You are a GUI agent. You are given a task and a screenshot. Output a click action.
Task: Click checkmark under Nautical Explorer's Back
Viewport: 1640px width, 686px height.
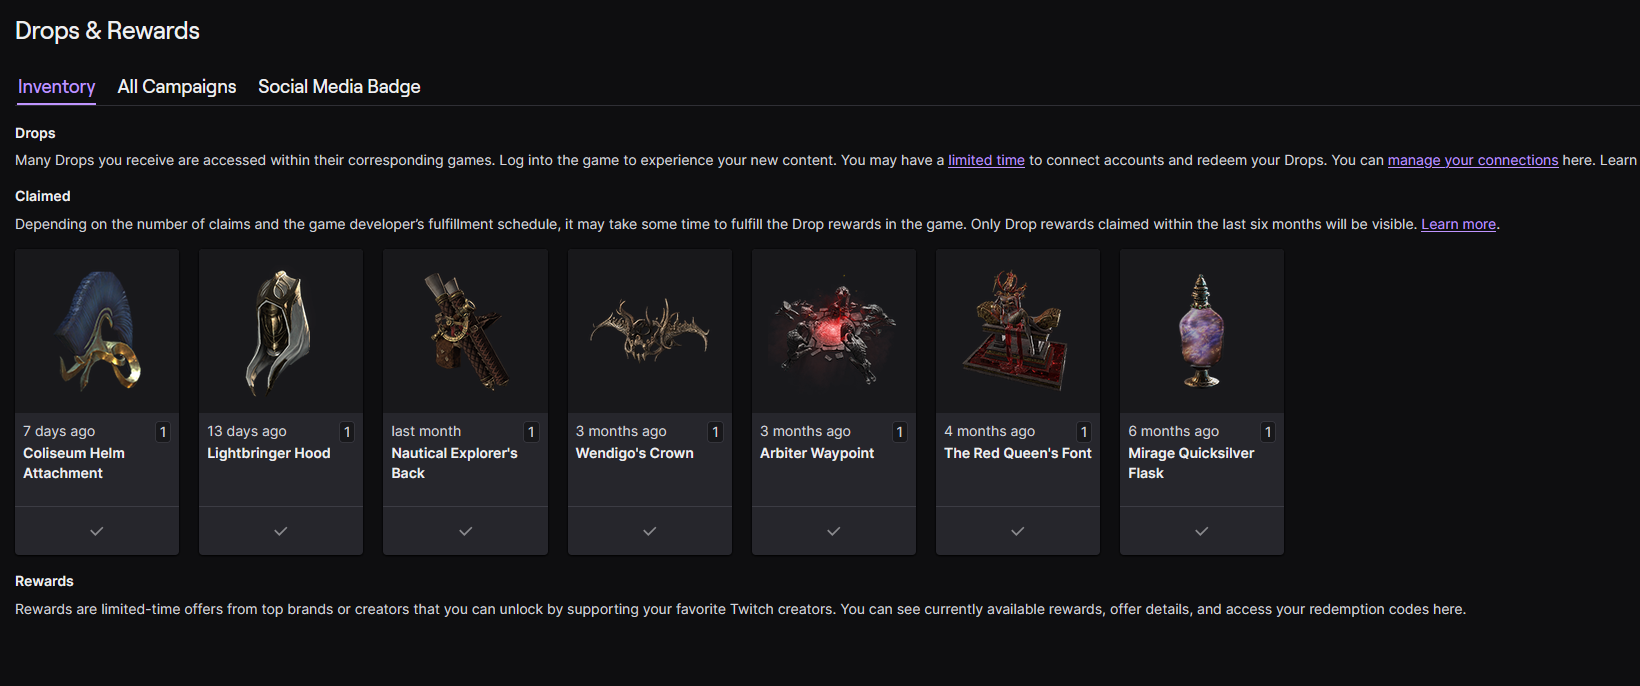click(x=465, y=531)
